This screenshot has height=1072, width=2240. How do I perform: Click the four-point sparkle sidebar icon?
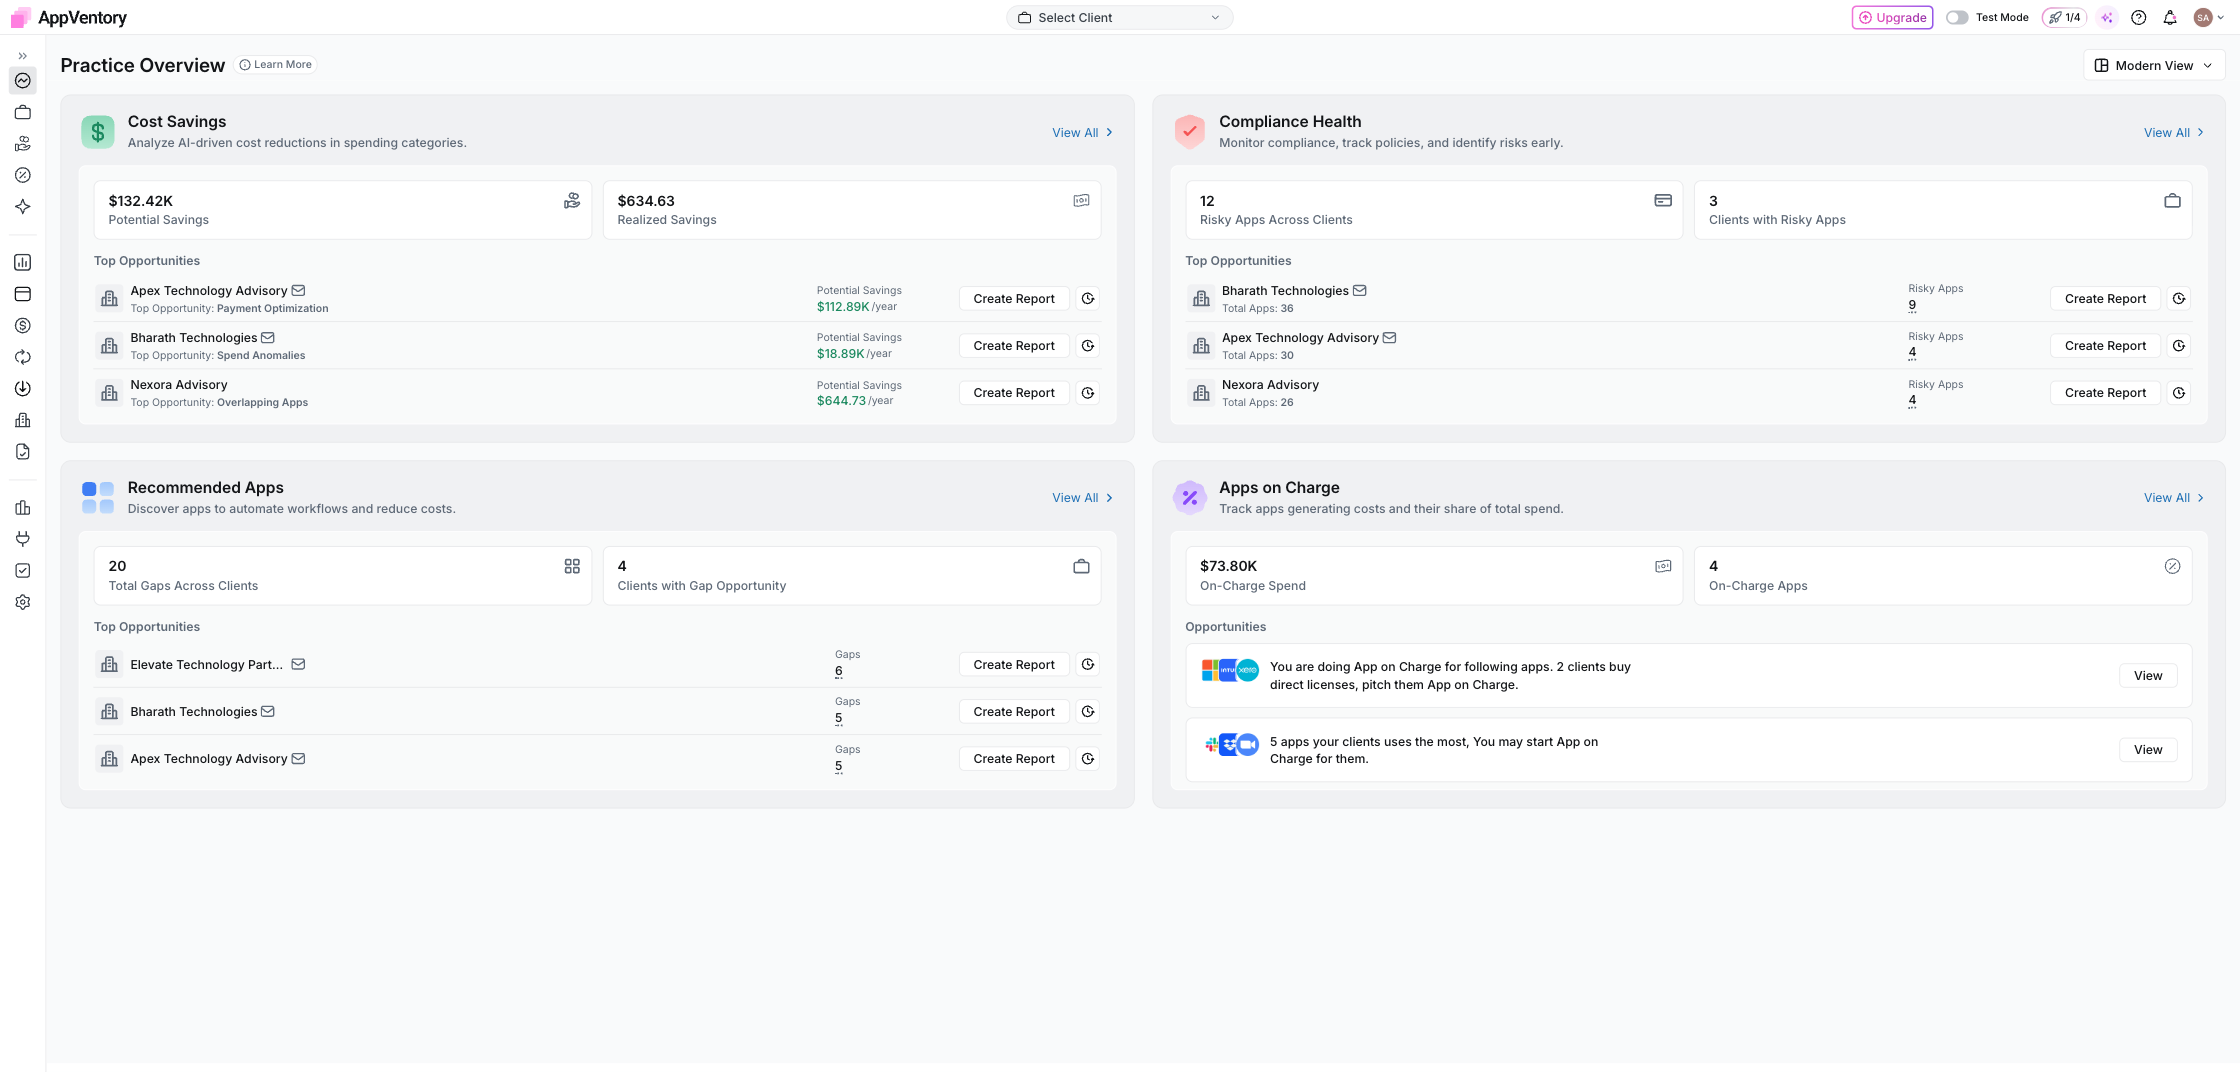(22, 207)
